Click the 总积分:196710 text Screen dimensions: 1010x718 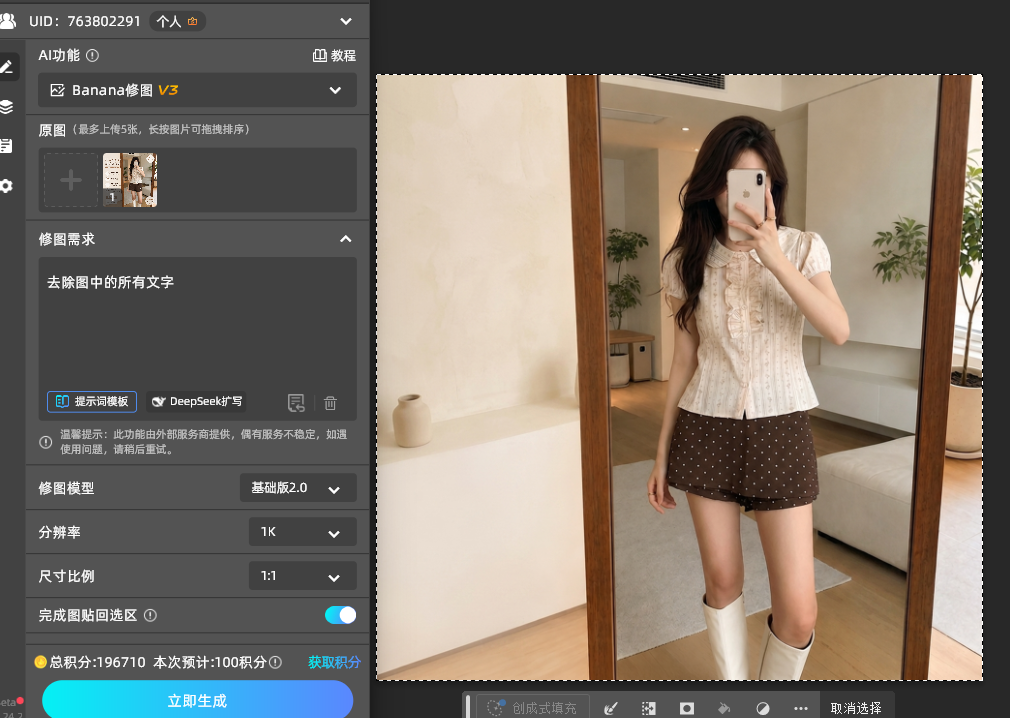(x=97, y=662)
